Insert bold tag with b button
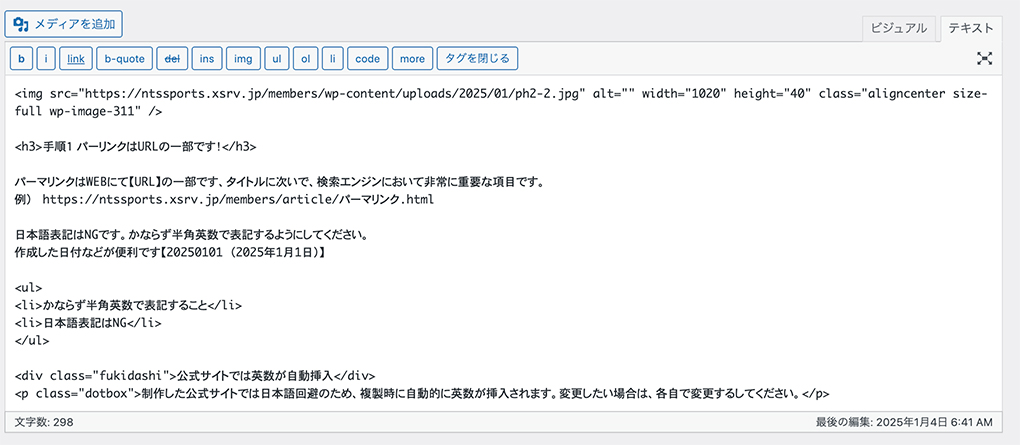Screen dimensions: 1020x445 tap(21, 59)
